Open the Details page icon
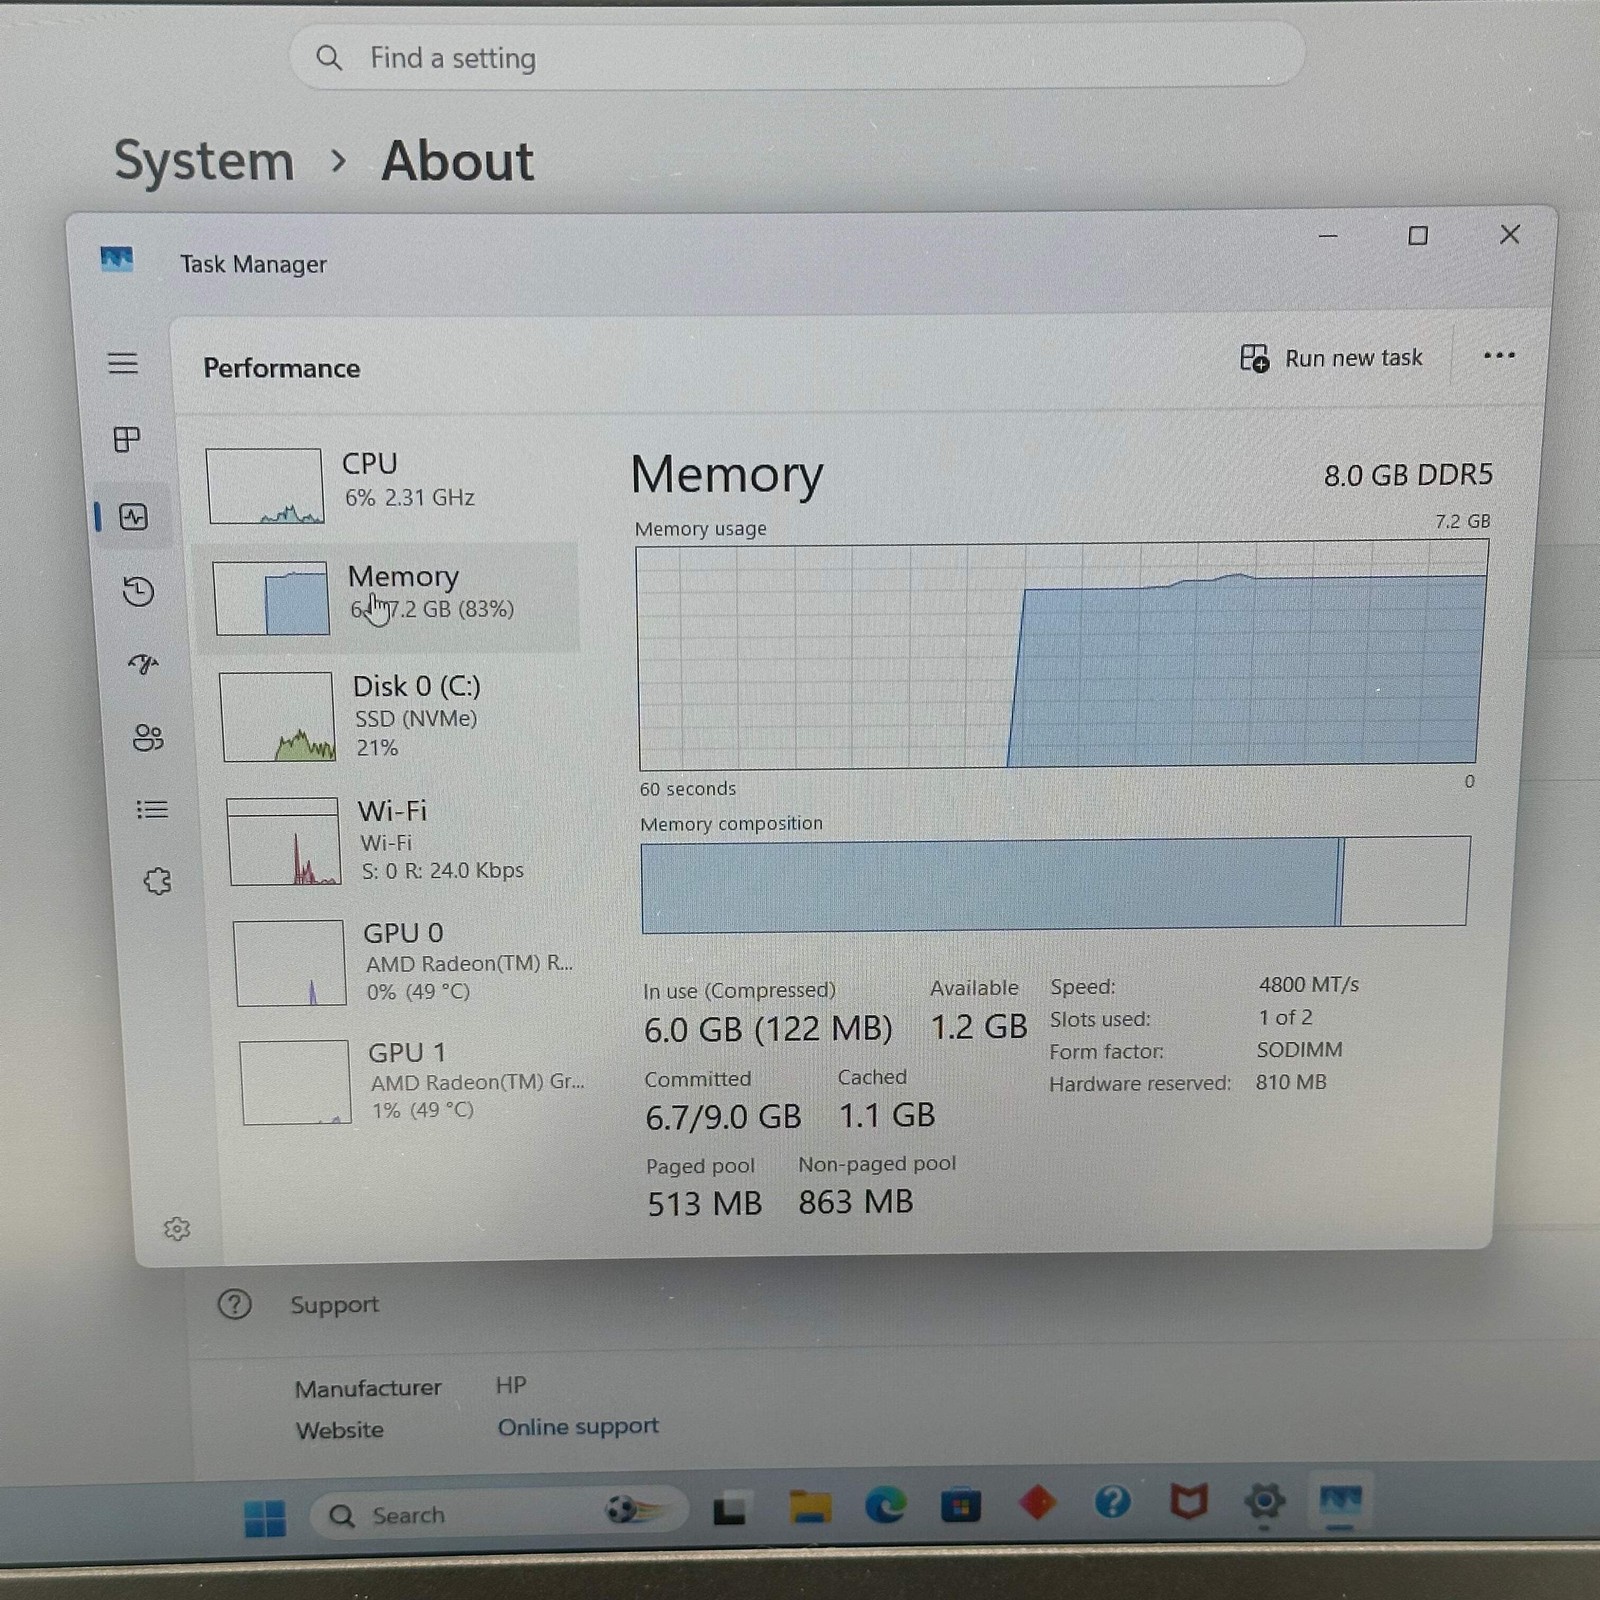1600x1600 pixels. tap(152, 809)
